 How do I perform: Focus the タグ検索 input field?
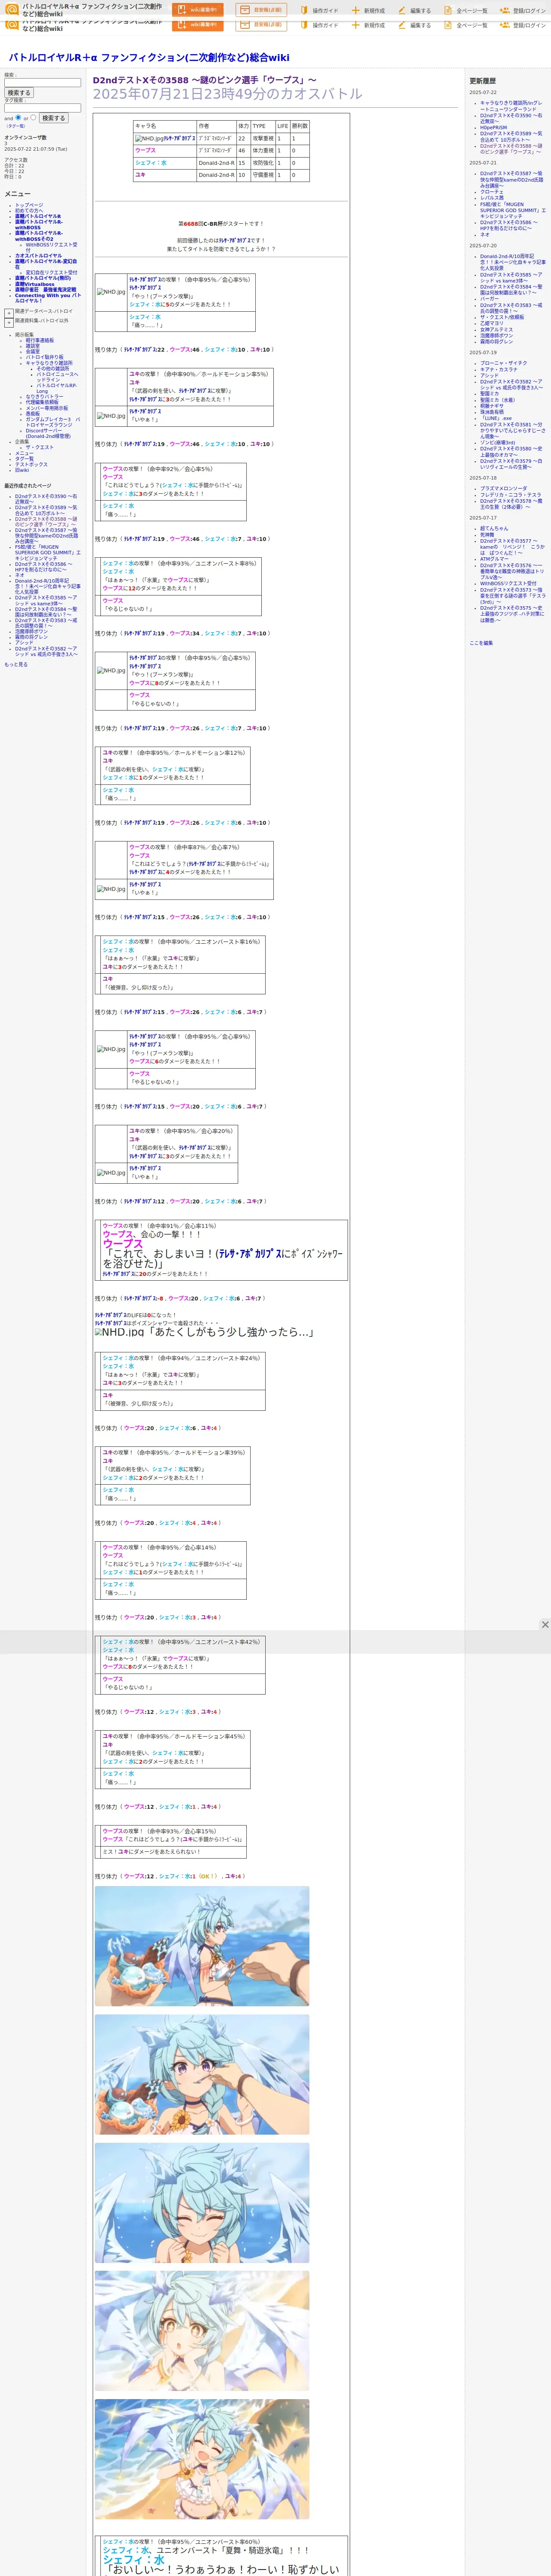[x=43, y=108]
